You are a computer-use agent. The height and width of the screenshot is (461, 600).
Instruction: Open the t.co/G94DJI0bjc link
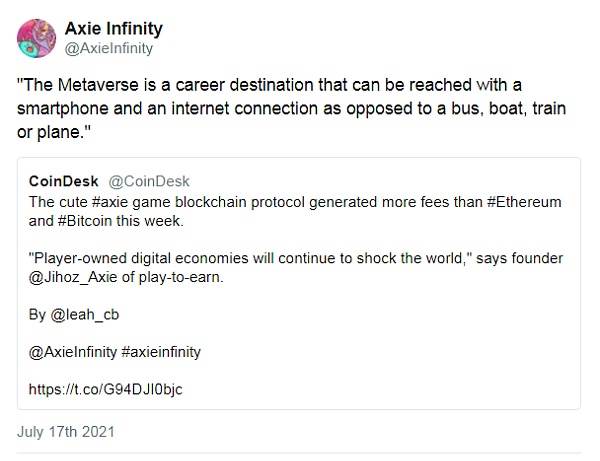tap(106, 389)
